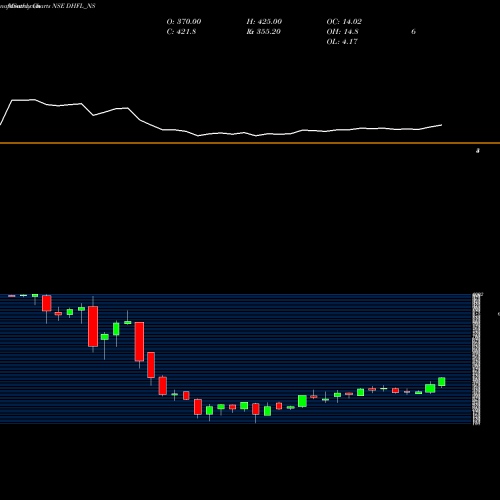Click the orange horizontal baseline
Image resolution: width=500 pixels, height=500 pixels.
tap(250, 143)
